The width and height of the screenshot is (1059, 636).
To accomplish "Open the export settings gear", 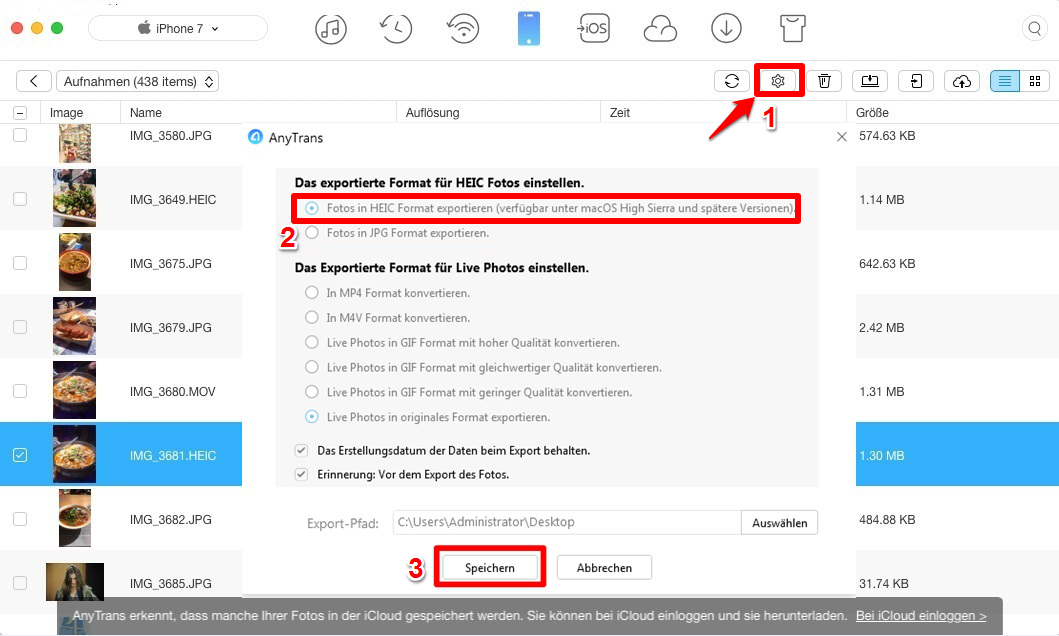I will click(x=778, y=81).
